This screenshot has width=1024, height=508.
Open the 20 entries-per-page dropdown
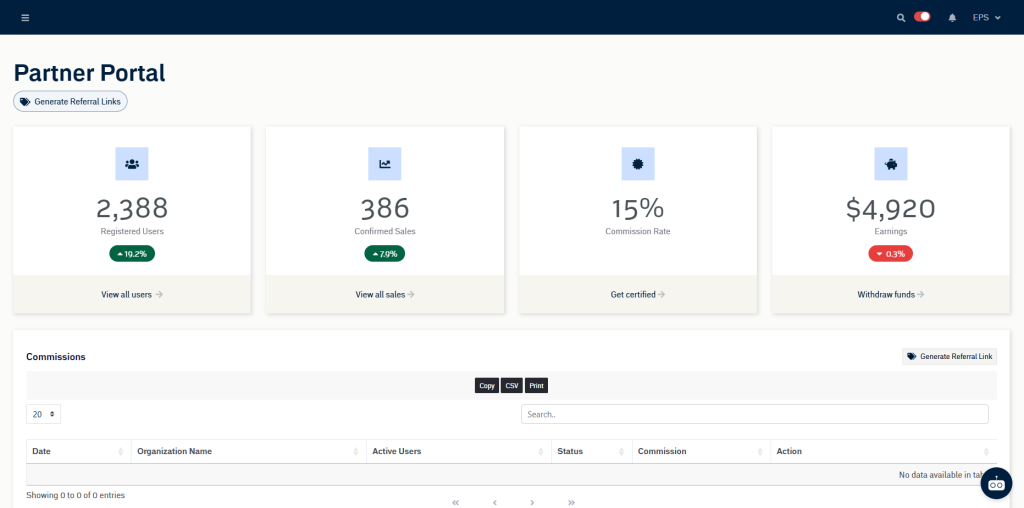pyautogui.click(x=43, y=414)
